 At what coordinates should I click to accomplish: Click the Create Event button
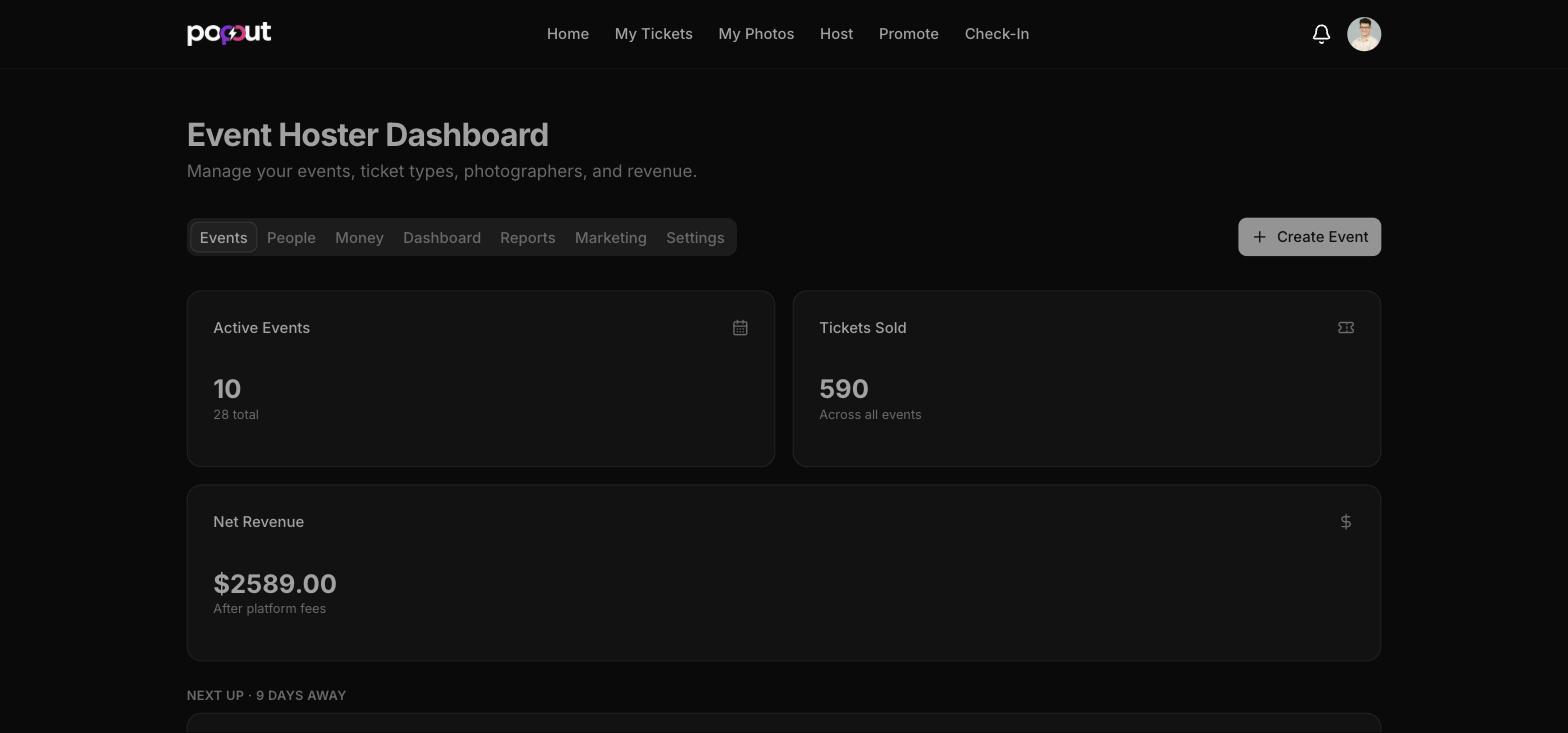[x=1309, y=237]
